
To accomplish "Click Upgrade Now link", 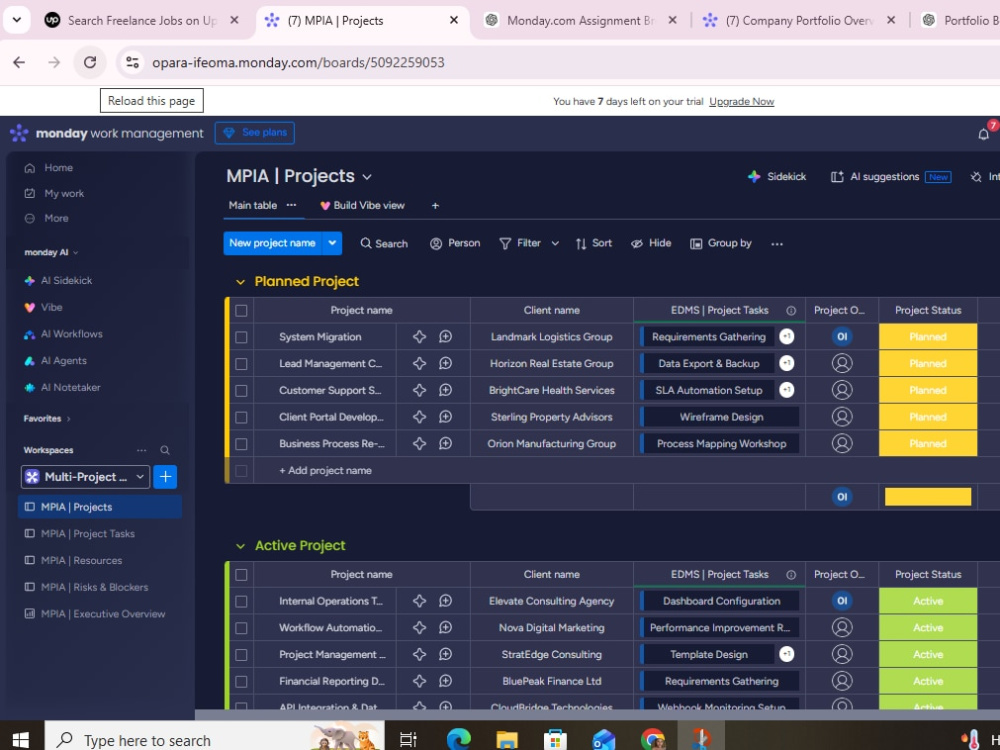I will [742, 101].
